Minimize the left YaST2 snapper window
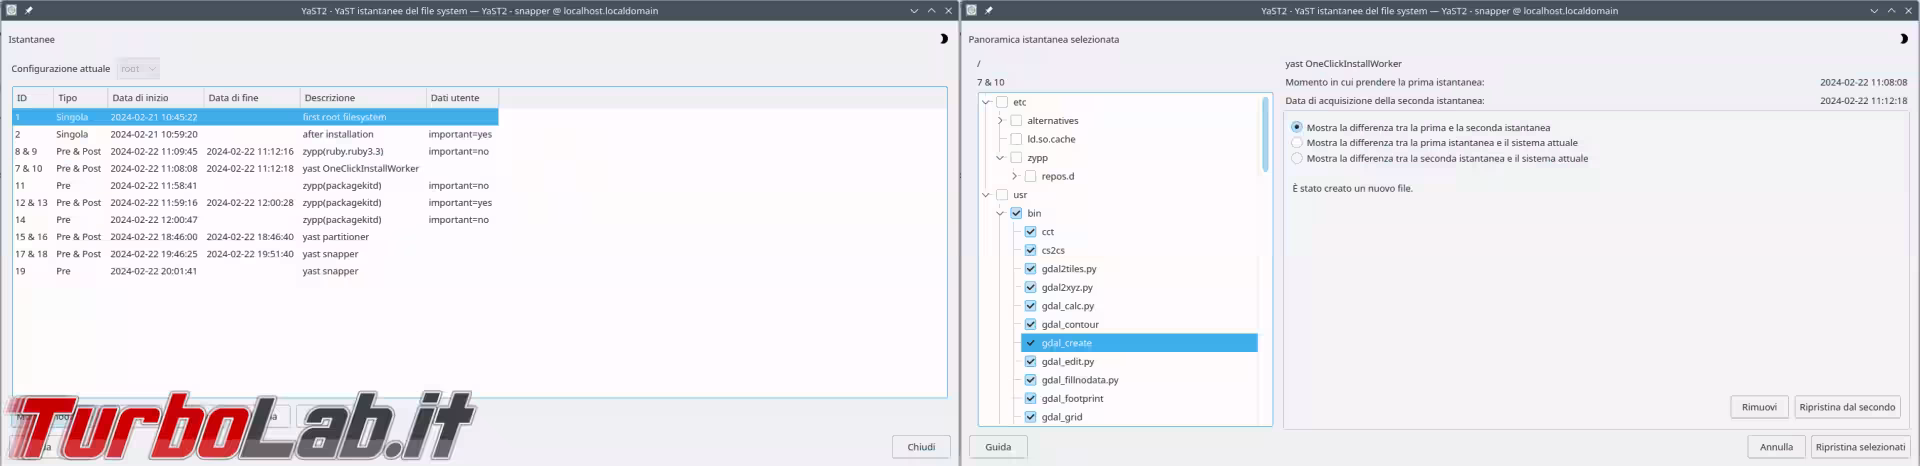The height and width of the screenshot is (466, 1920). coord(914,11)
